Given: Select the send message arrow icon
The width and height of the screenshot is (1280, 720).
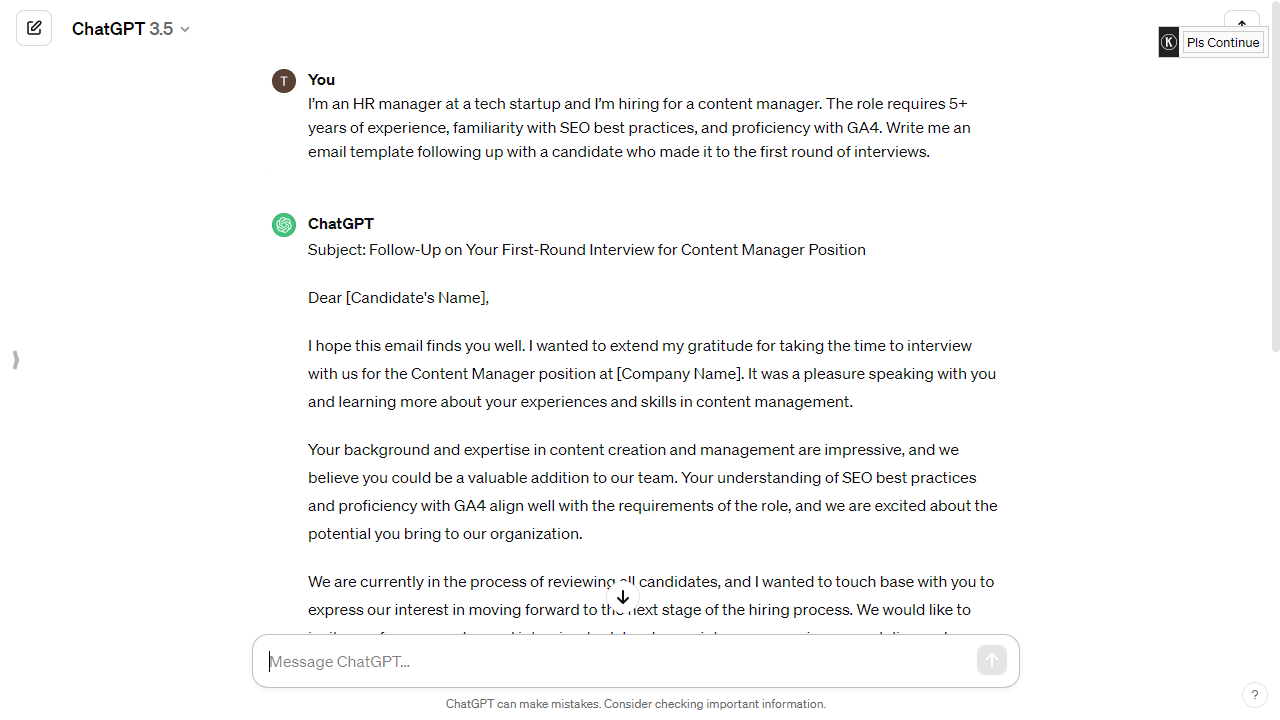Looking at the screenshot, I should tap(991, 660).
